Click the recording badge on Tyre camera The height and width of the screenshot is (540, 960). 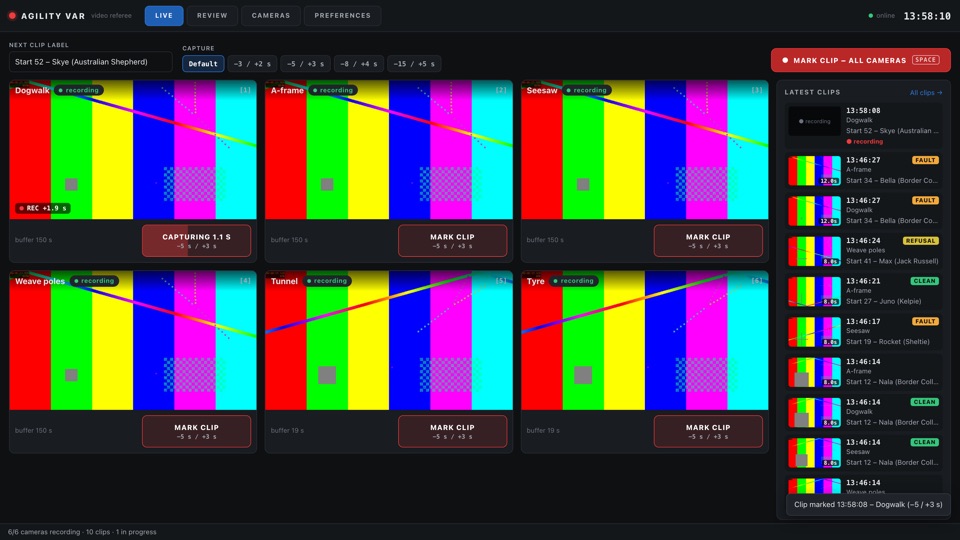[x=574, y=281]
